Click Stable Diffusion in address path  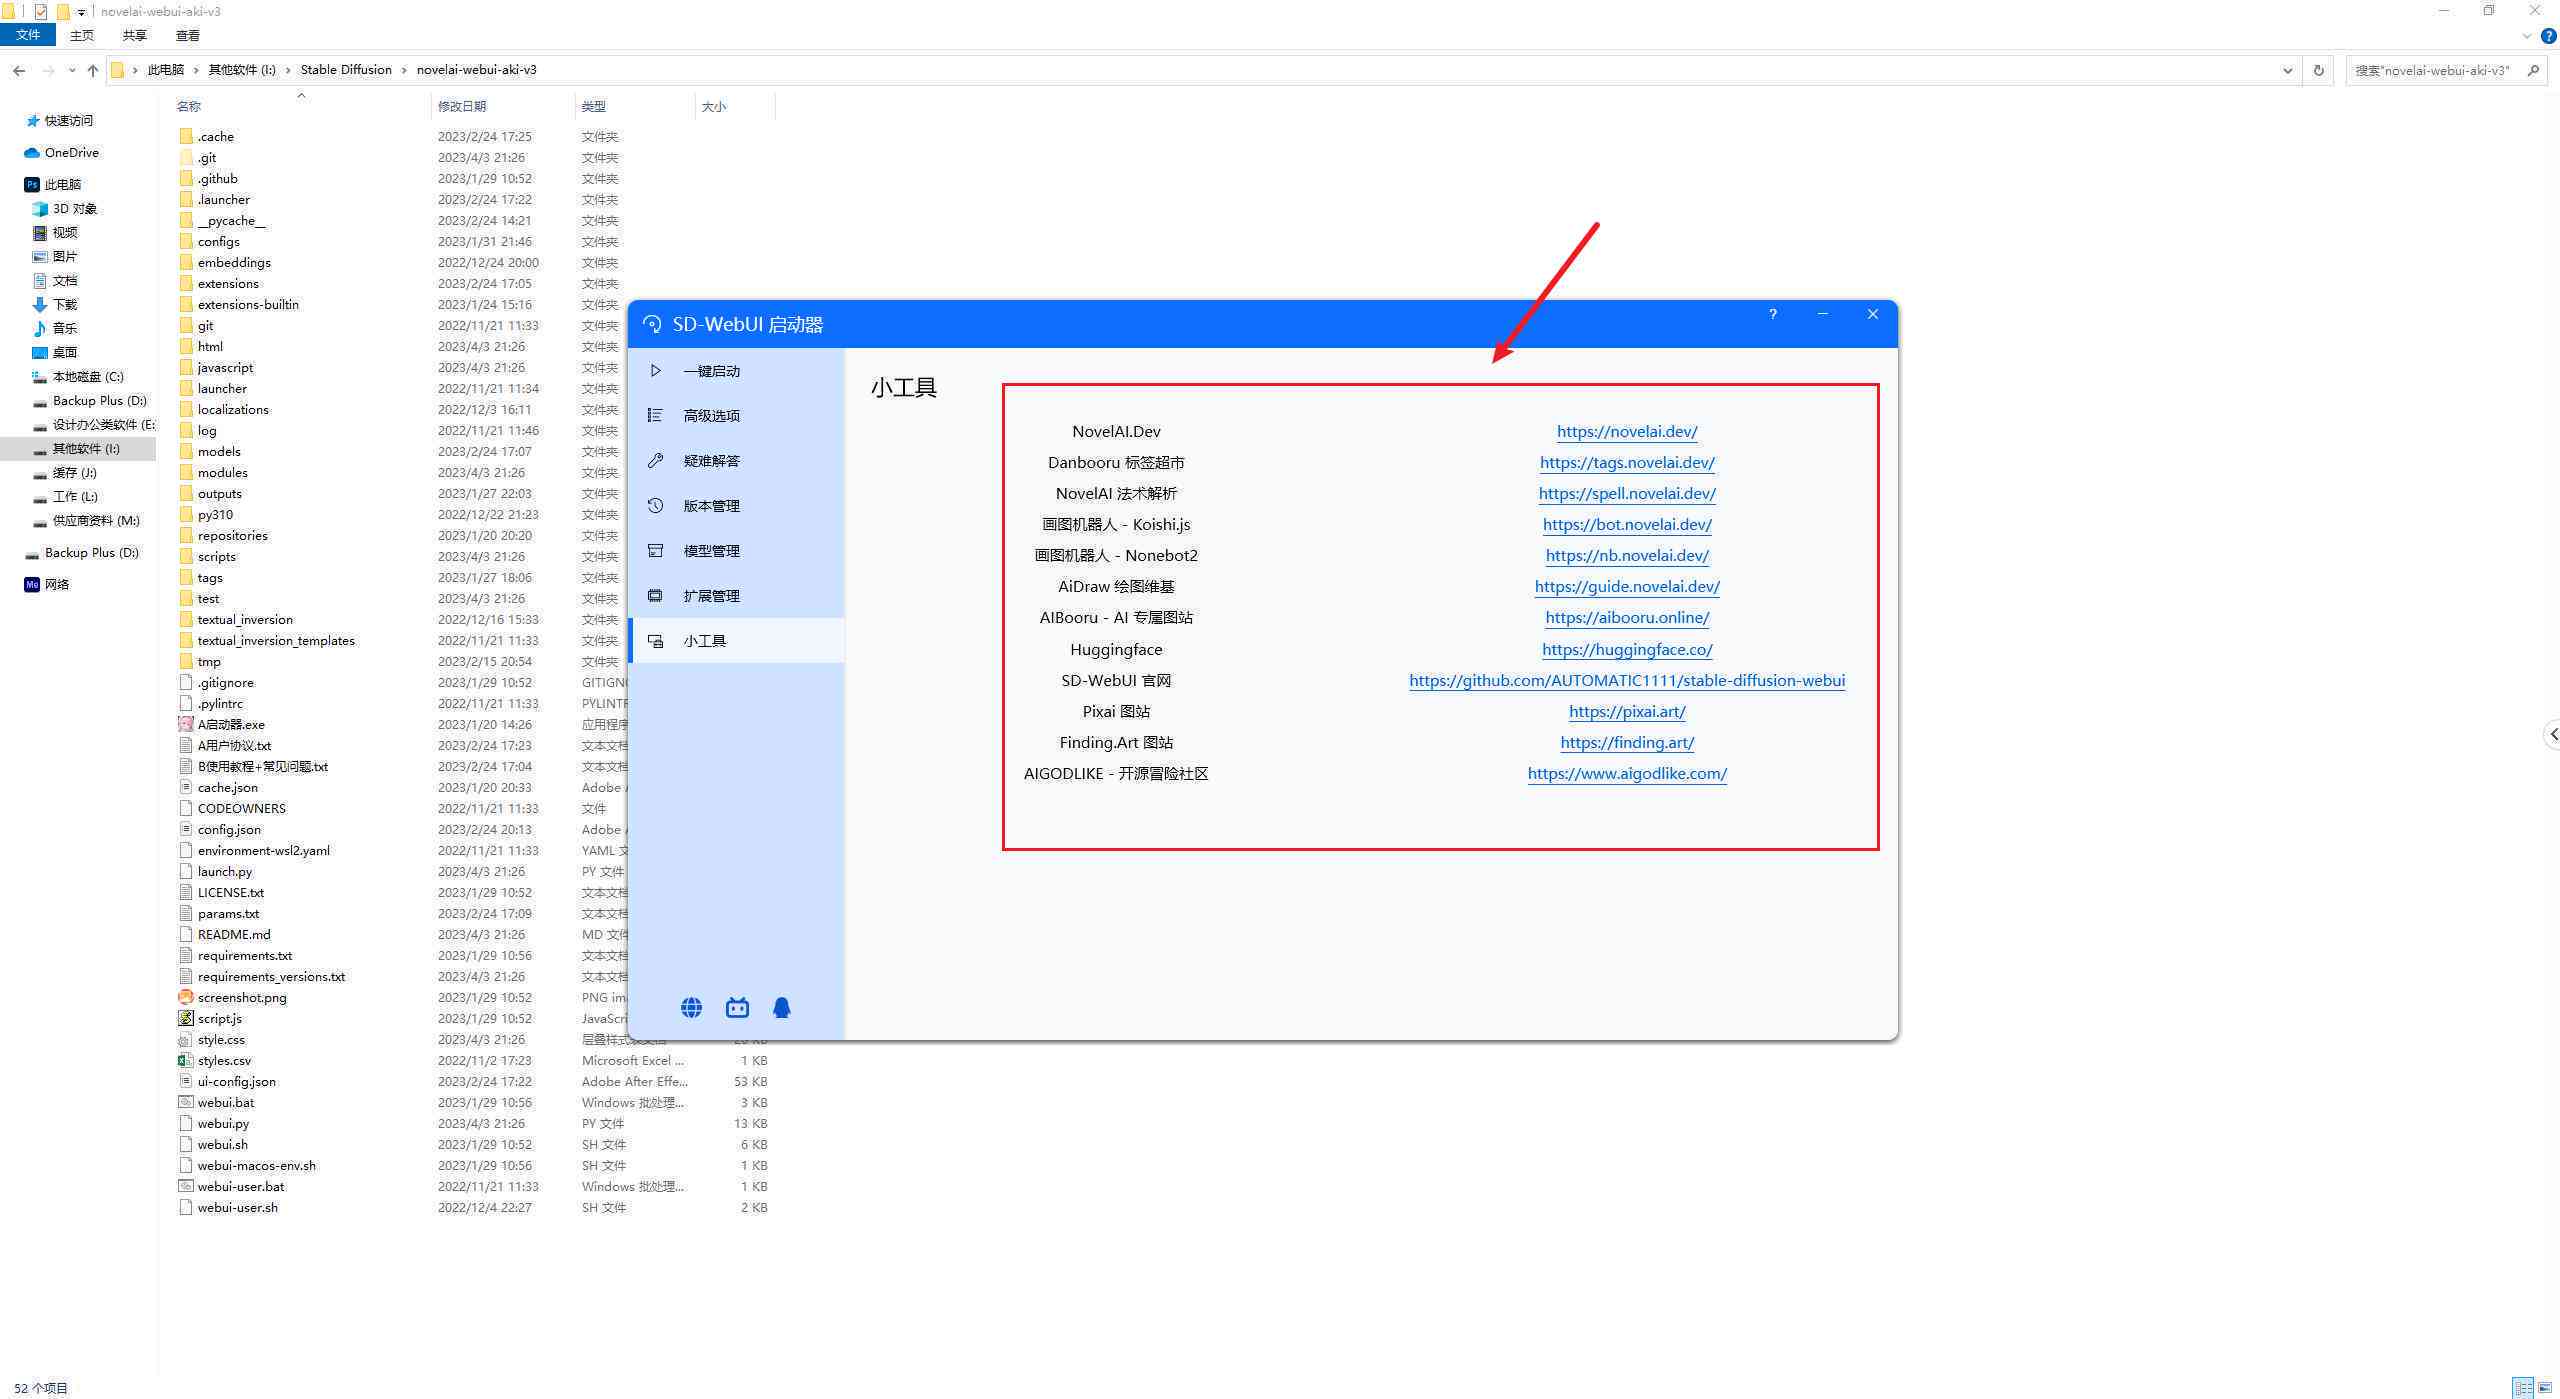[346, 70]
